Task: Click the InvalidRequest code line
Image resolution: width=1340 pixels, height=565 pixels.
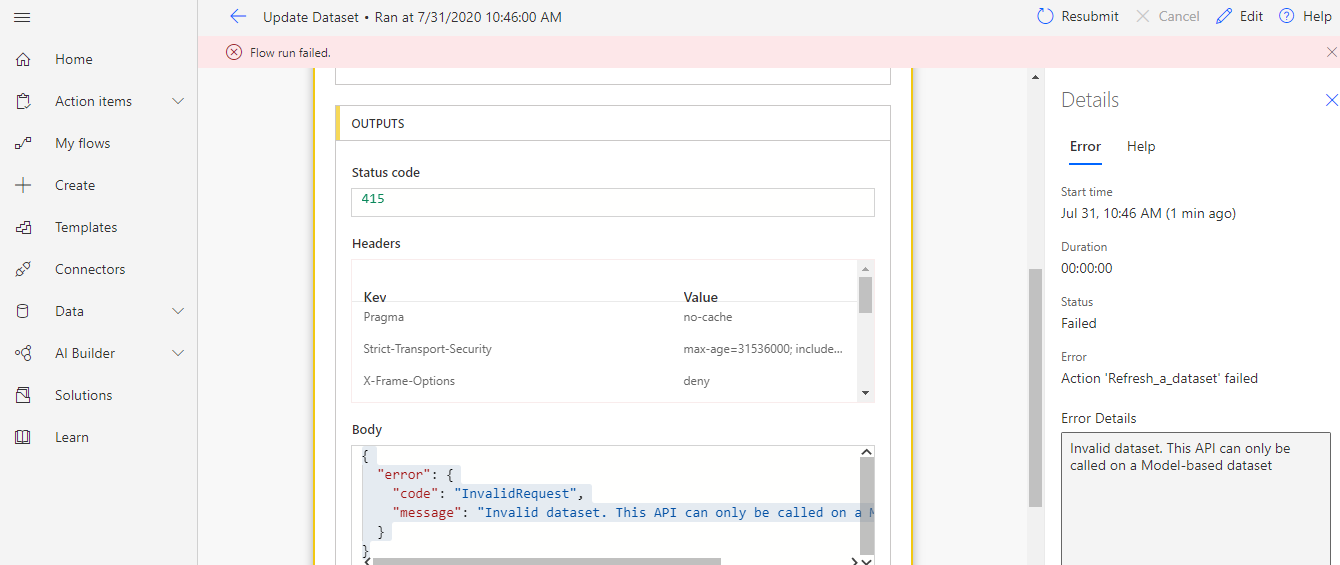Action: tap(487, 493)
